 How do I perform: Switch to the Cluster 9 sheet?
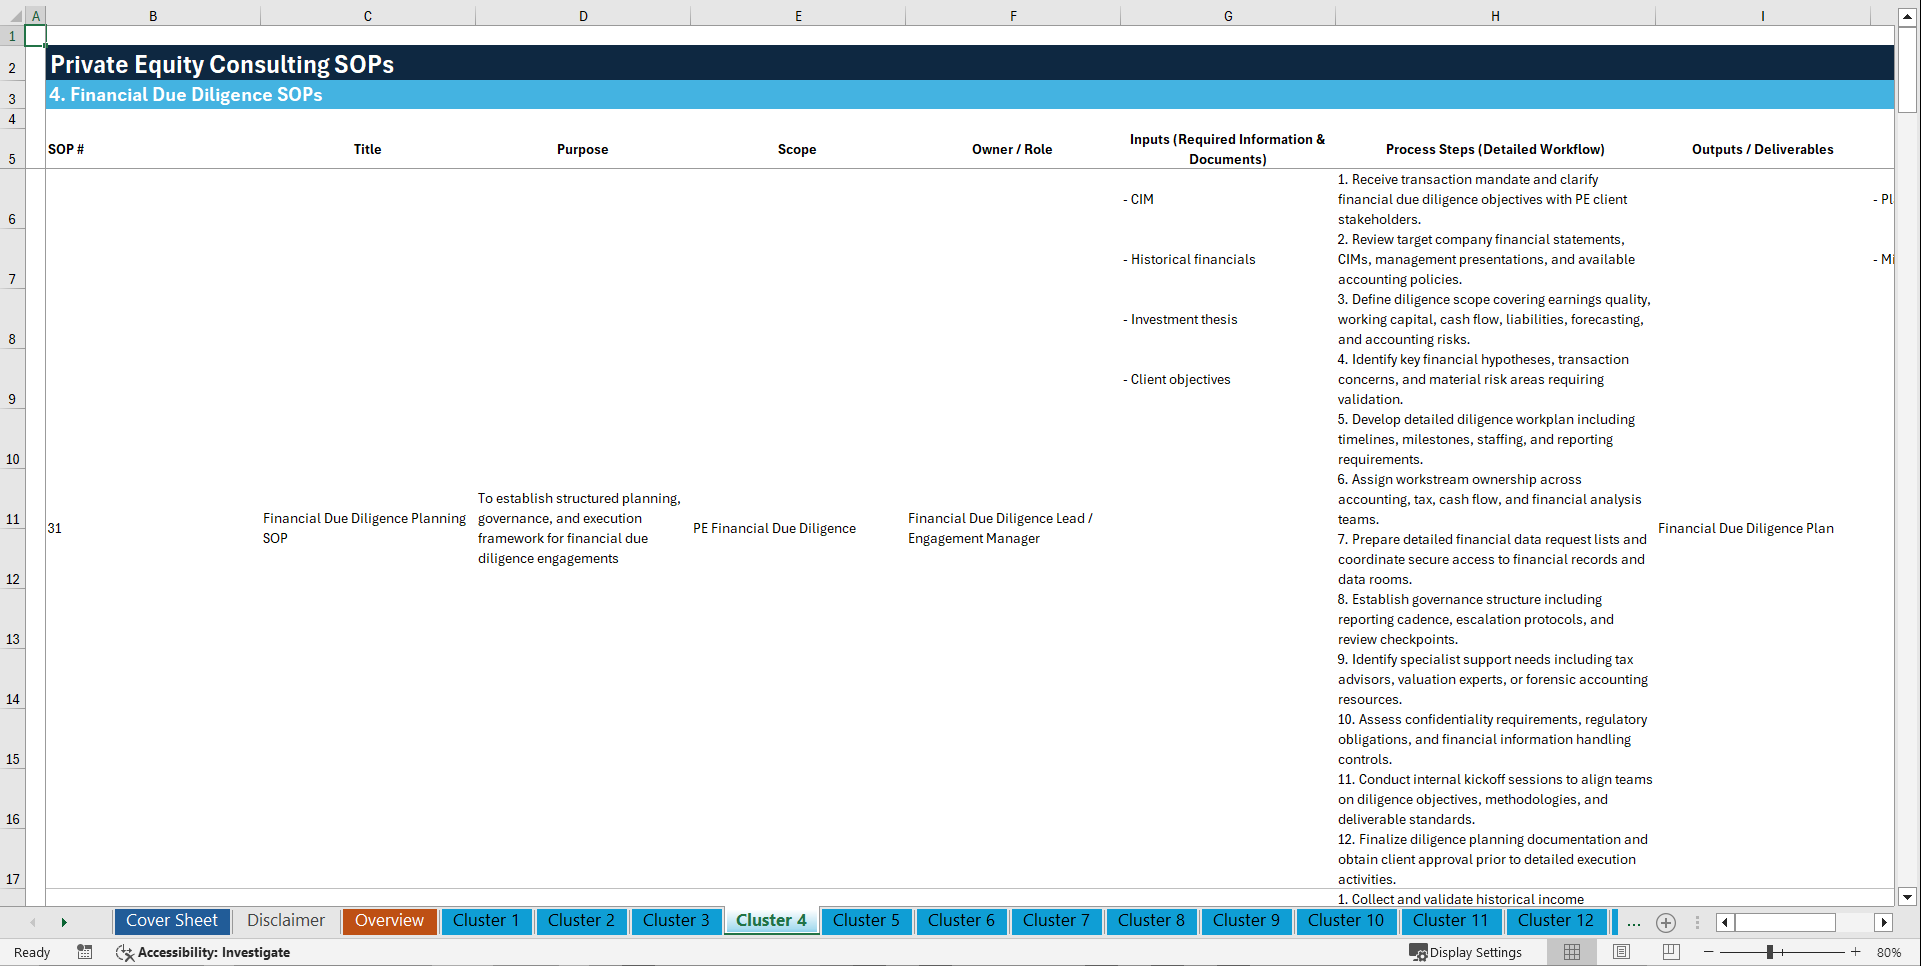click(x=1246, y=921)
